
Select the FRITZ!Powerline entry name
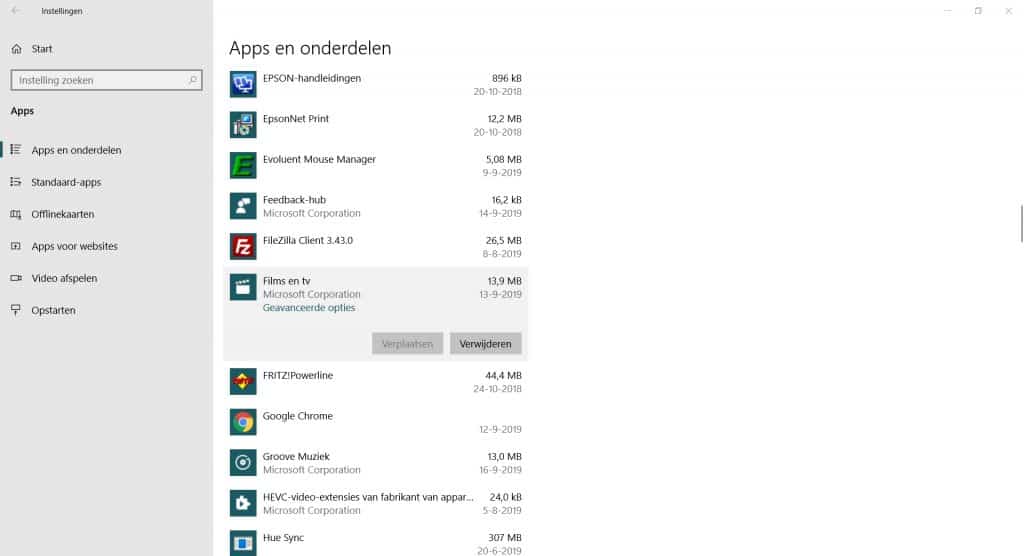pos(298,375)
